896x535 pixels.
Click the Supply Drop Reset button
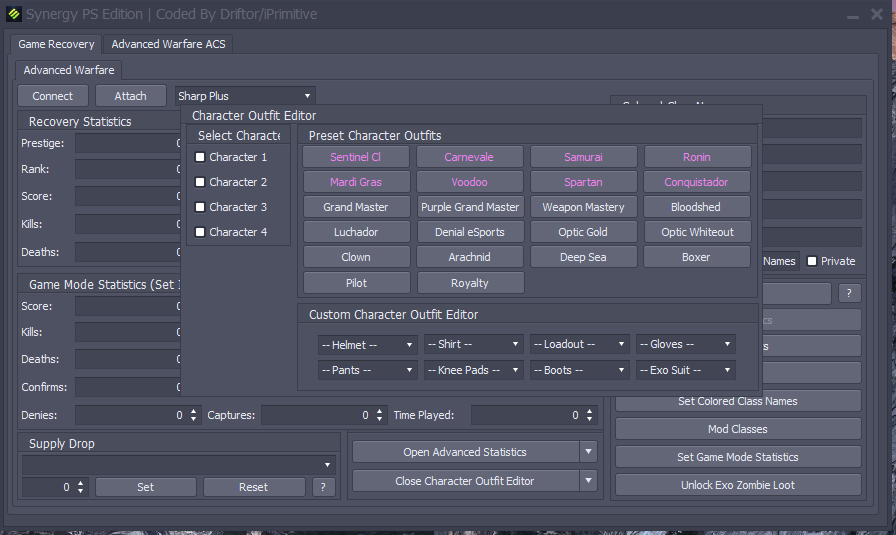[x=254, y=487]
